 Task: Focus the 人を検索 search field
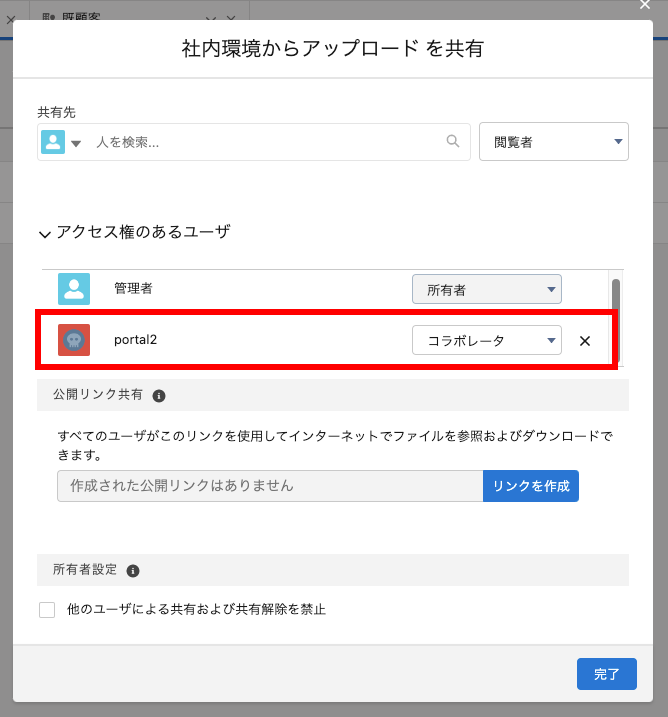(x=265, y=142)
